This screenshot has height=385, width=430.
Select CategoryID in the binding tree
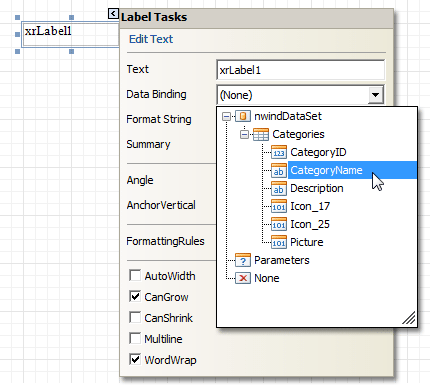click(318, 152)
